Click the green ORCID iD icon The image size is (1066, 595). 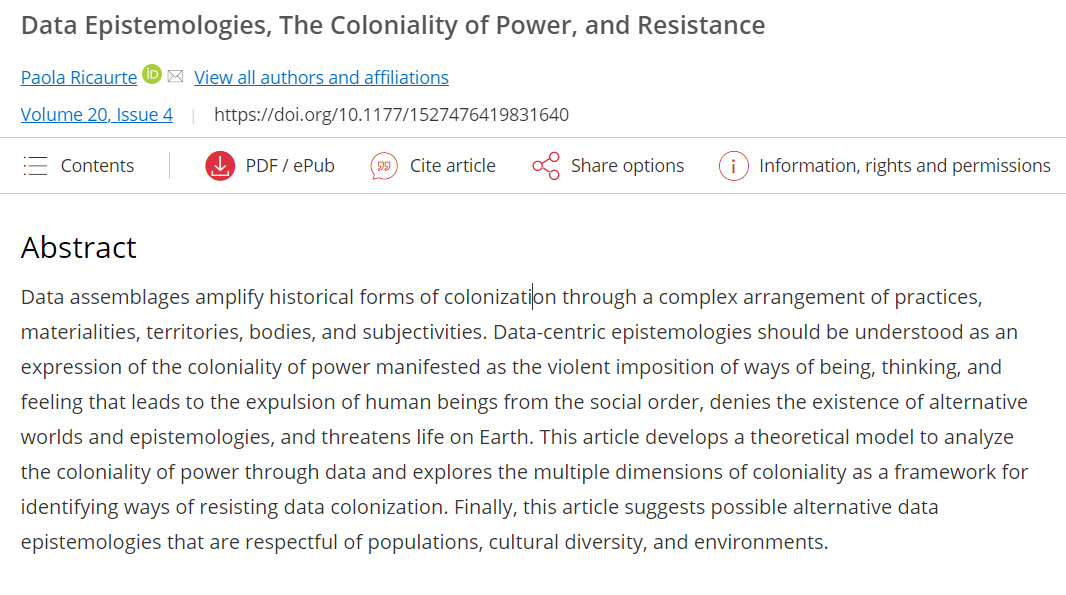coord(152,74)
